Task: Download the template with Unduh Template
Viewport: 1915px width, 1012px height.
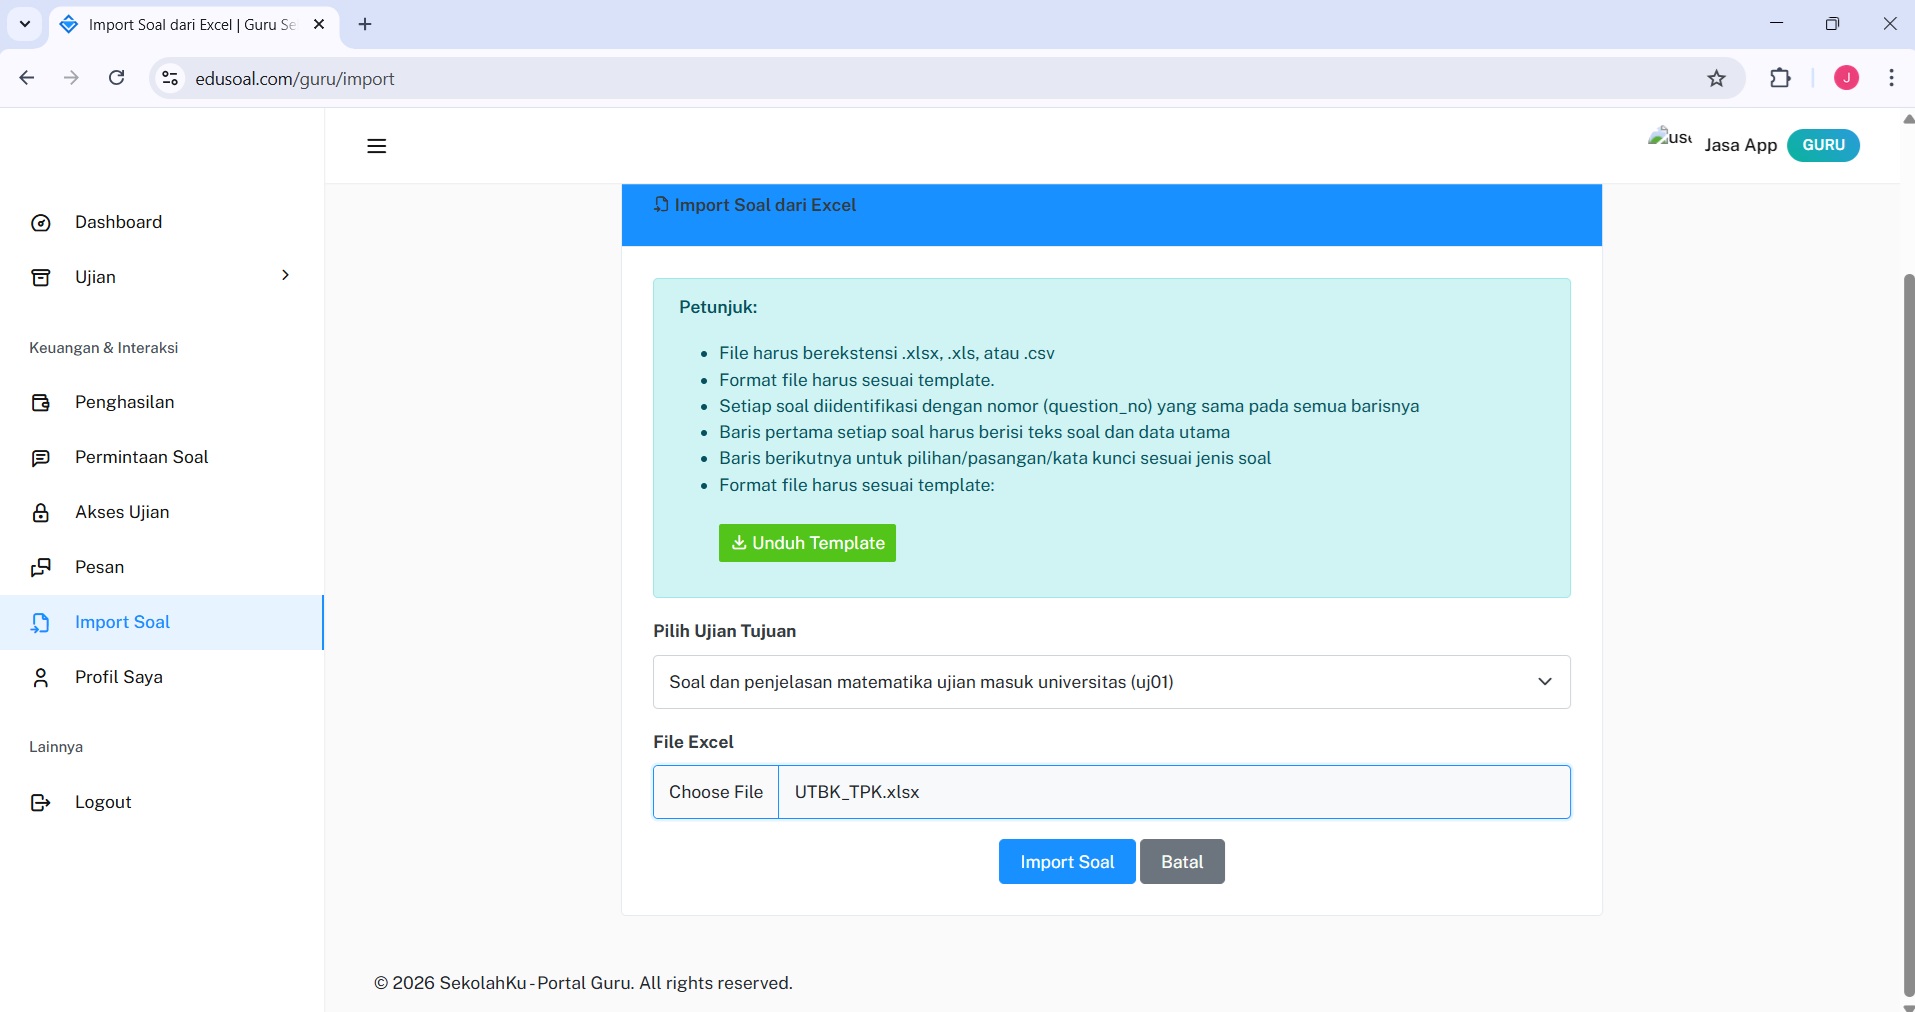Action: [x=807, y=543]
